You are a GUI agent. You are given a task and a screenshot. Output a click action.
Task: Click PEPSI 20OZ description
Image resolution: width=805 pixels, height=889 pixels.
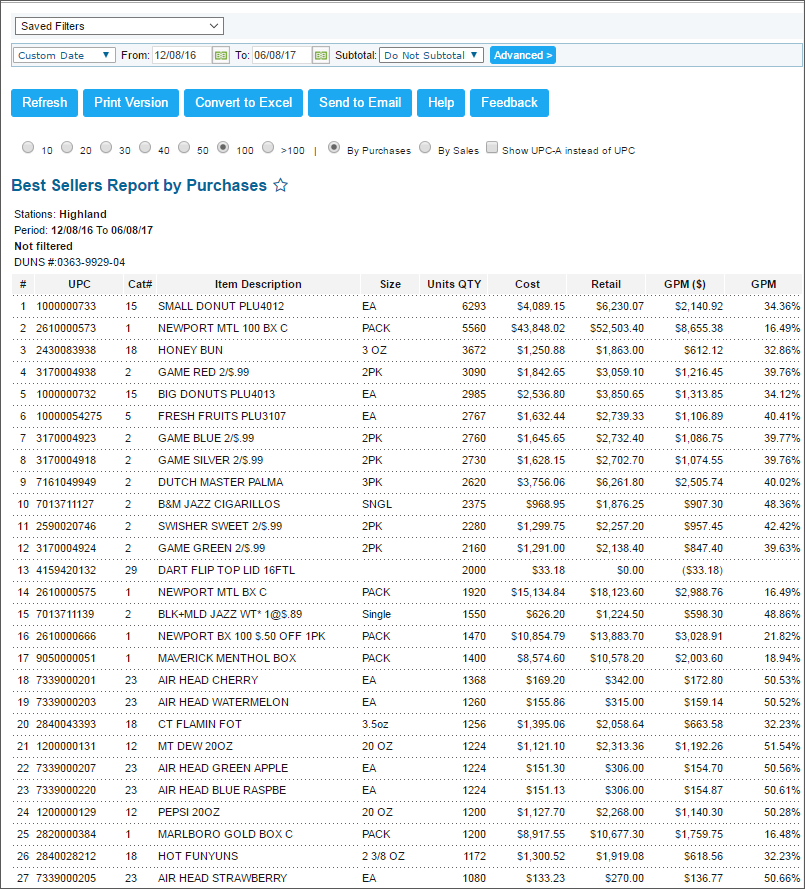tap(189, 812)
